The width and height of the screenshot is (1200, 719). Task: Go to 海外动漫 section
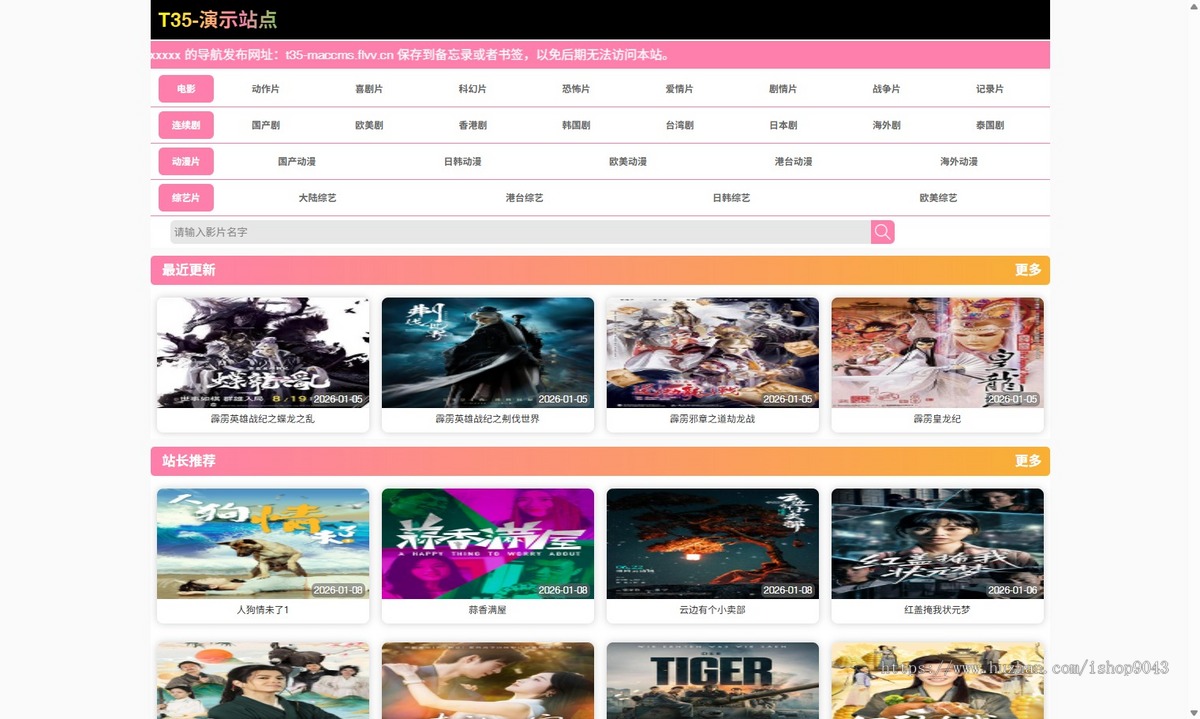pyautogui.click(x=959, y=162)
